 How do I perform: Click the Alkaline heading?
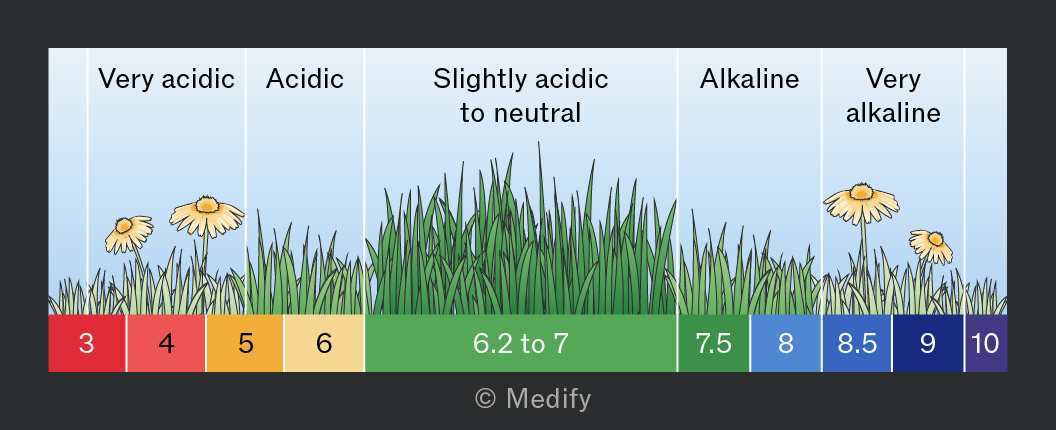[749, 79]
